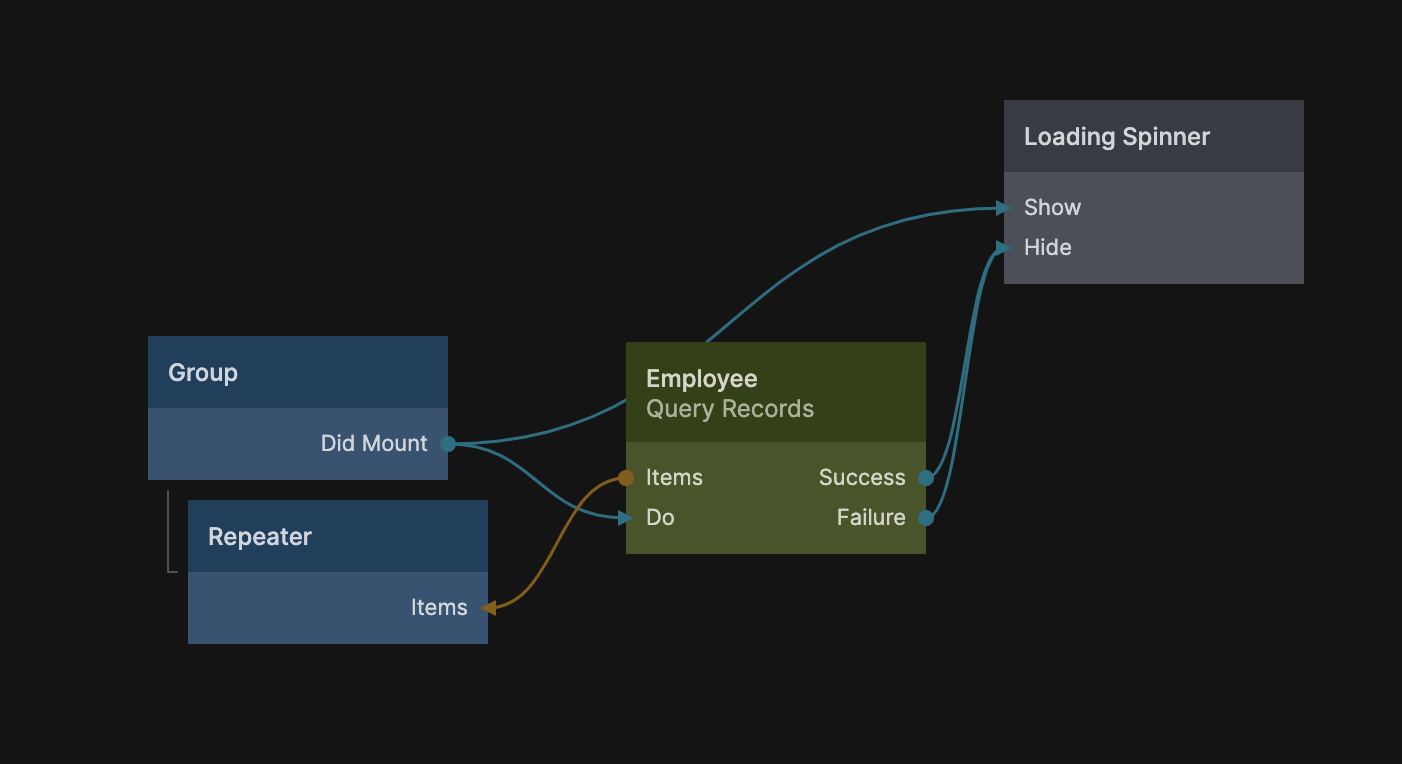Click the brown Items output port dot
Viewport: 1402px width, 764px height.
626,478
